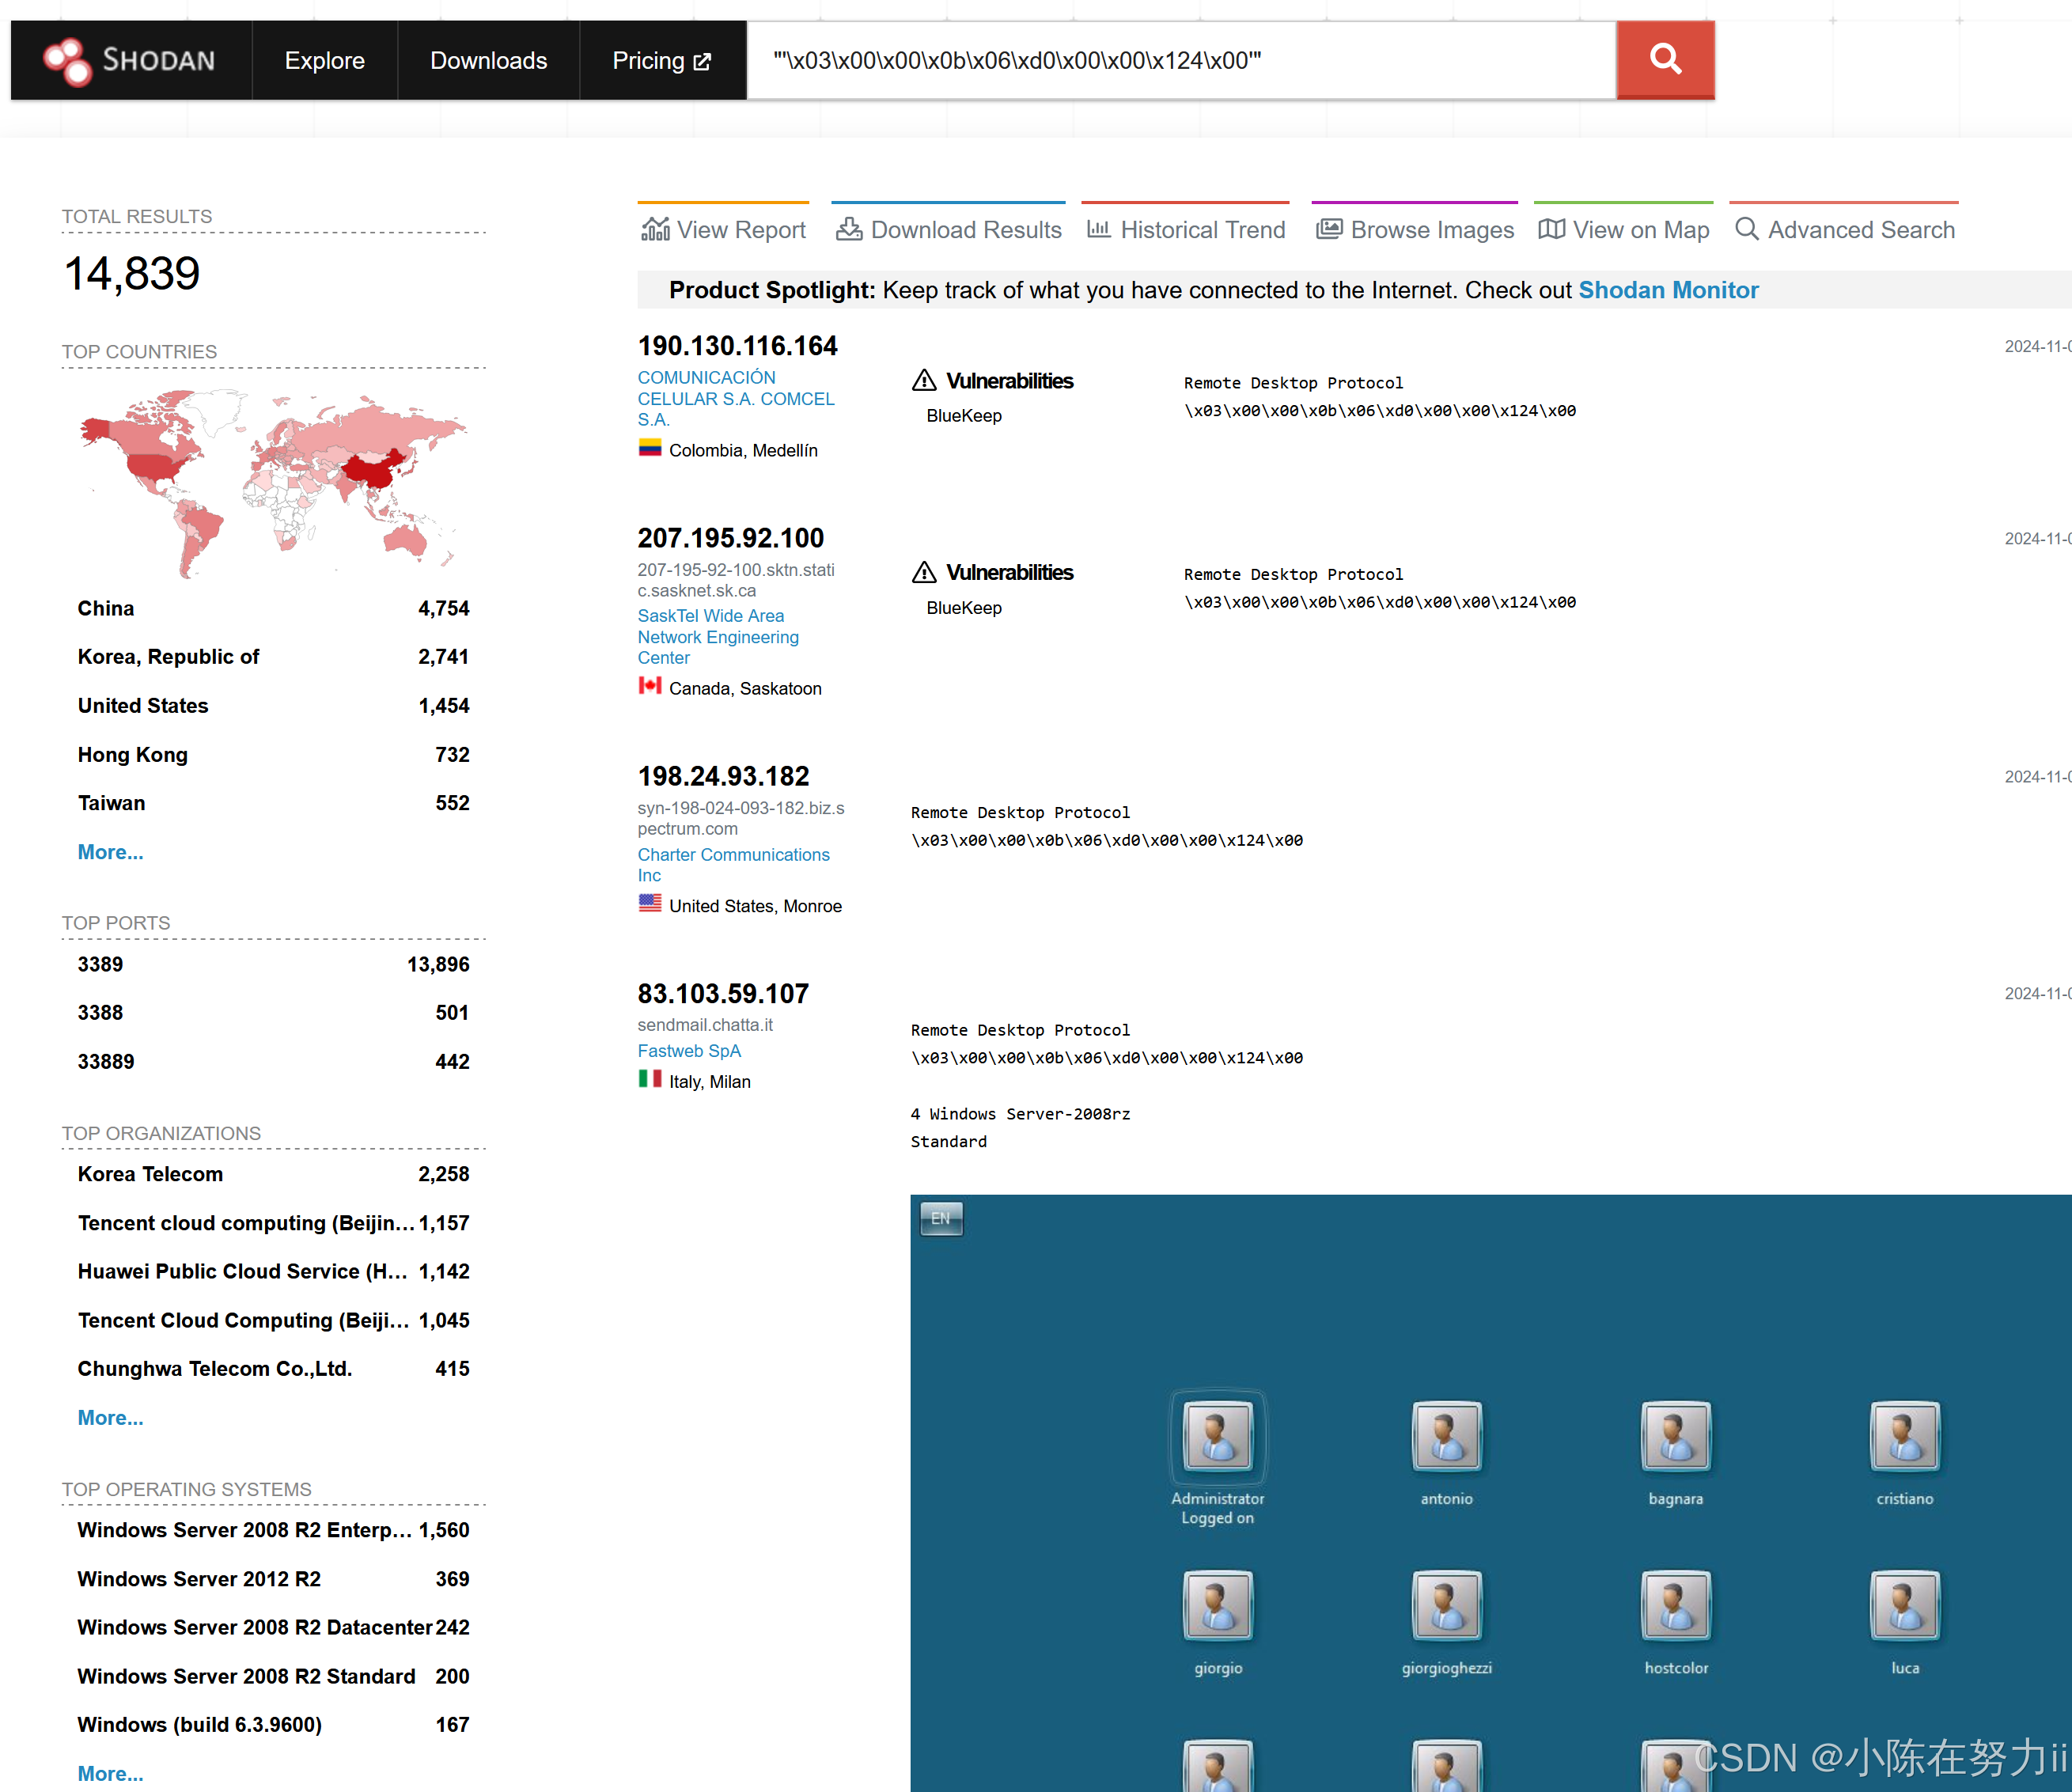Click the Advanced Search magnifier icon
Screen dimensions: 2072x1792
[1746, 229]
